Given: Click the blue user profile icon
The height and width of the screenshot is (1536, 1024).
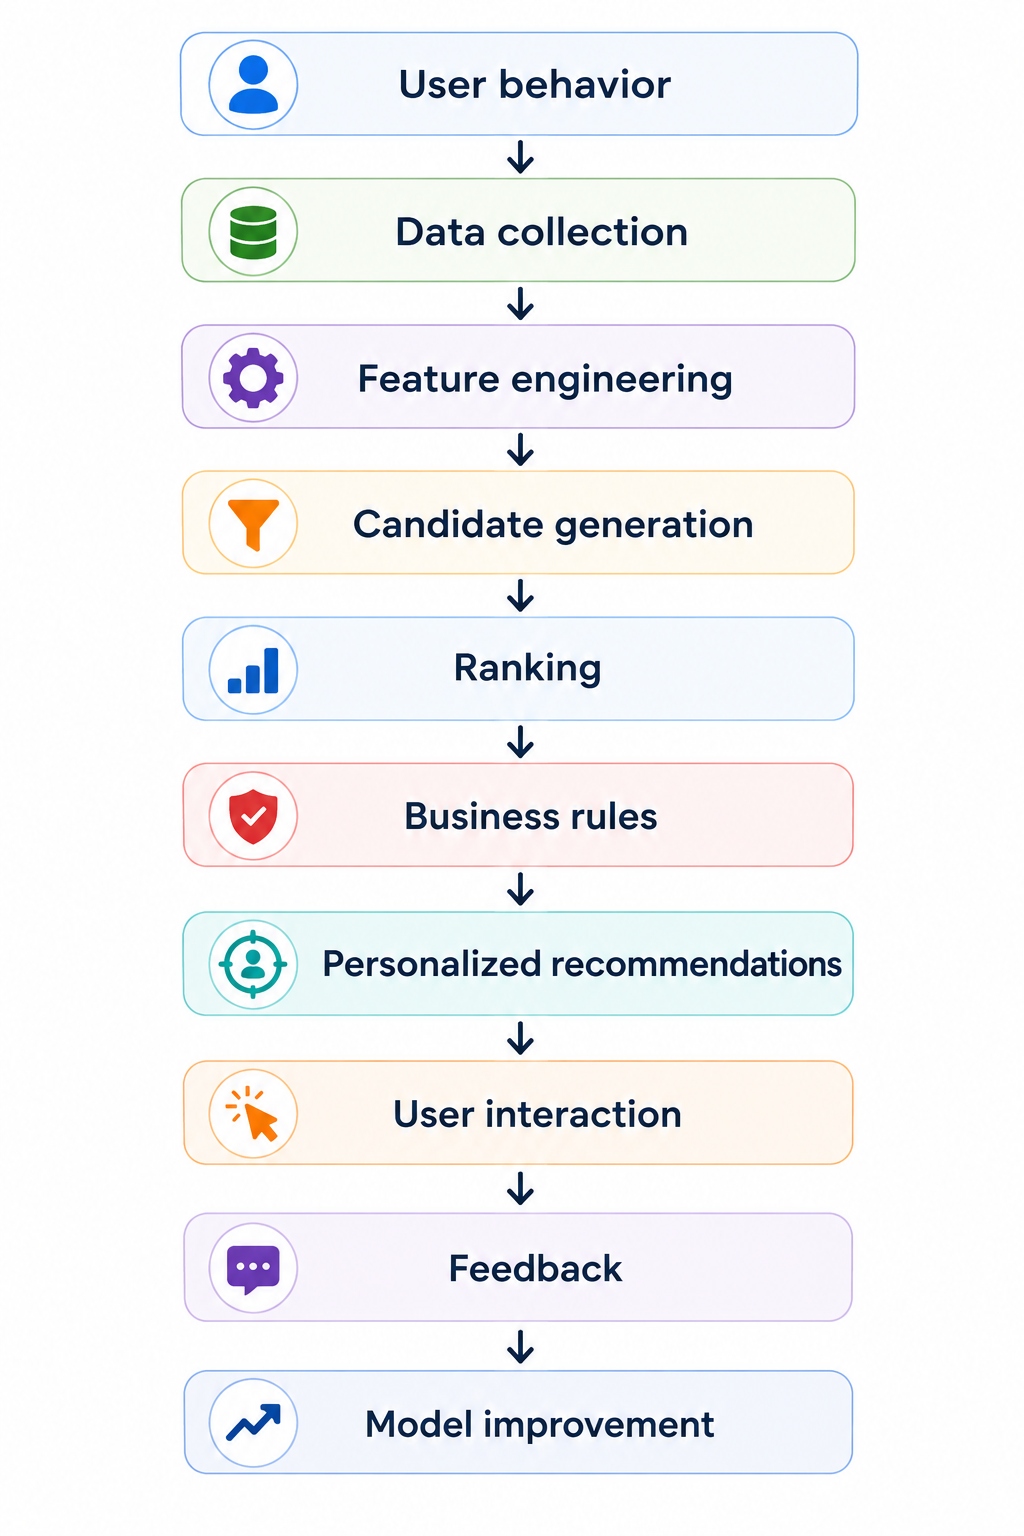Looking at the screenshot, I should (x=253, y=84).
